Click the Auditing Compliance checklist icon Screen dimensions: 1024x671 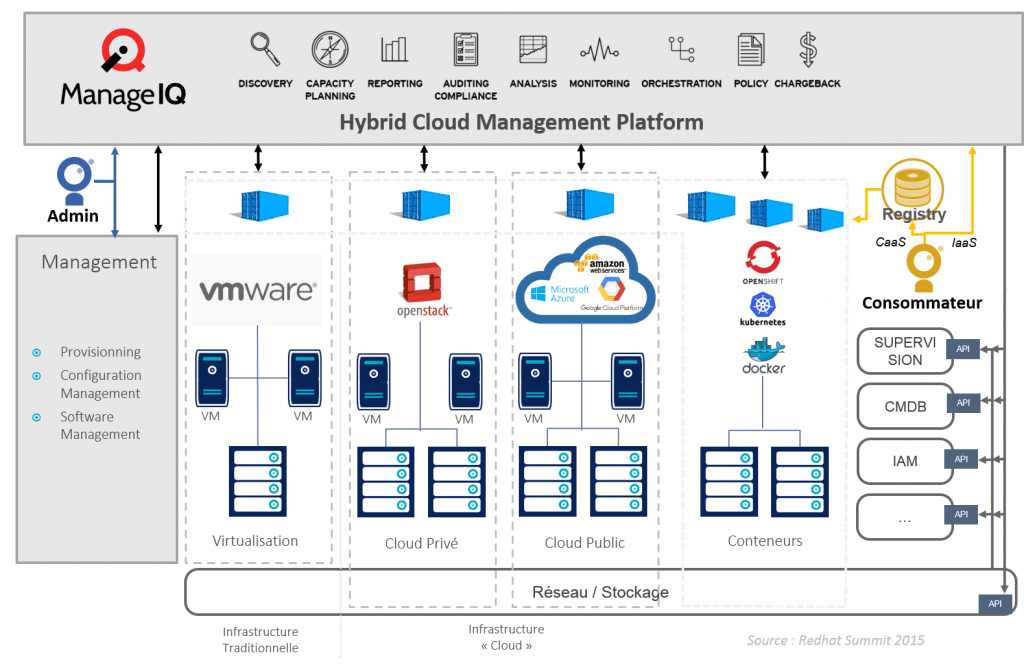point(465,49)
